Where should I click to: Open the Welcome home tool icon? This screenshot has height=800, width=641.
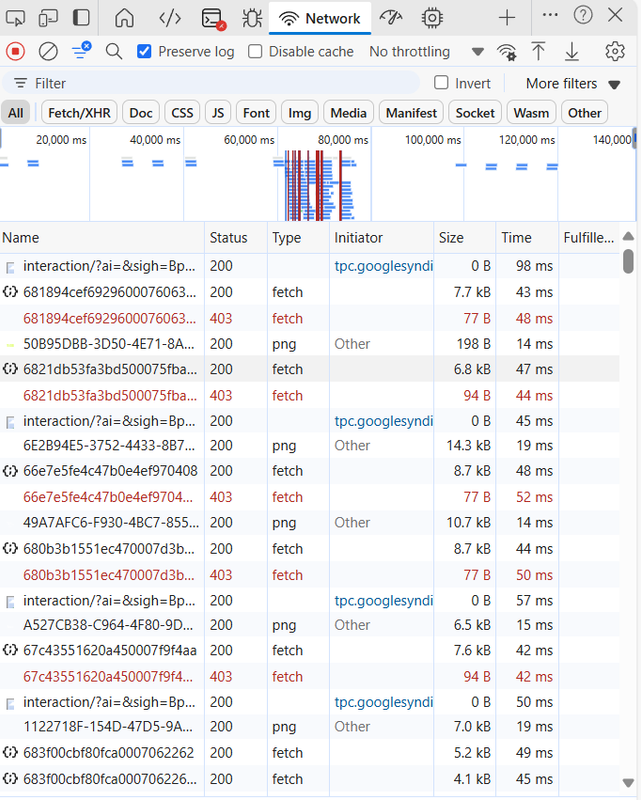pyautogui.click(x=125, y=18)
